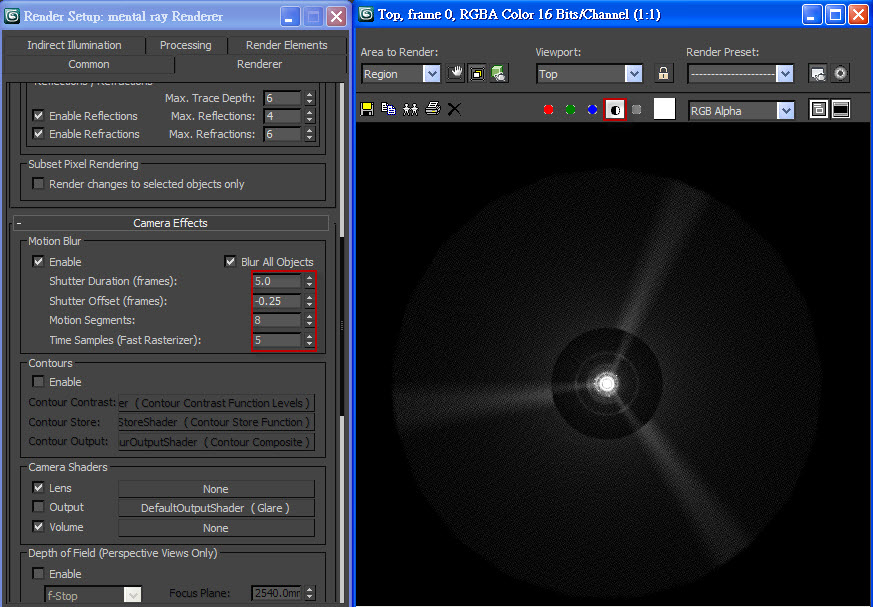
Task: Adjust the Max. Reflections spinner
Action: click(x=310, y=116)
